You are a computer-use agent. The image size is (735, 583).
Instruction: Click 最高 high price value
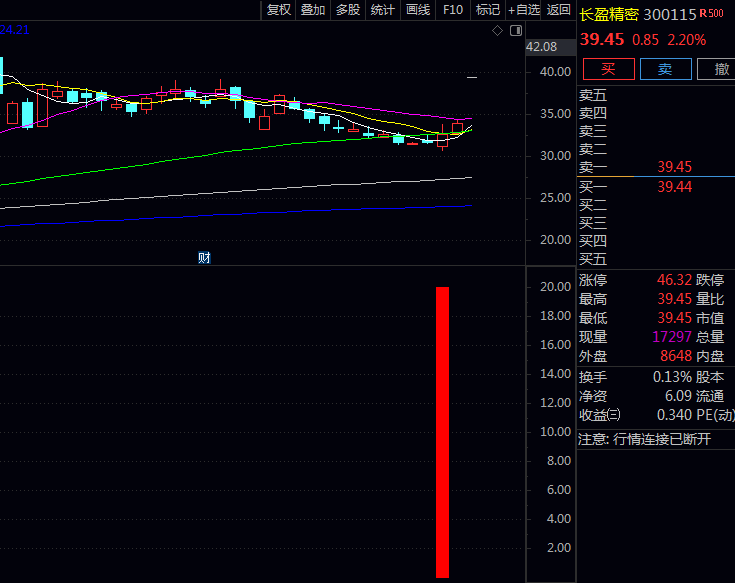(675, 299)
